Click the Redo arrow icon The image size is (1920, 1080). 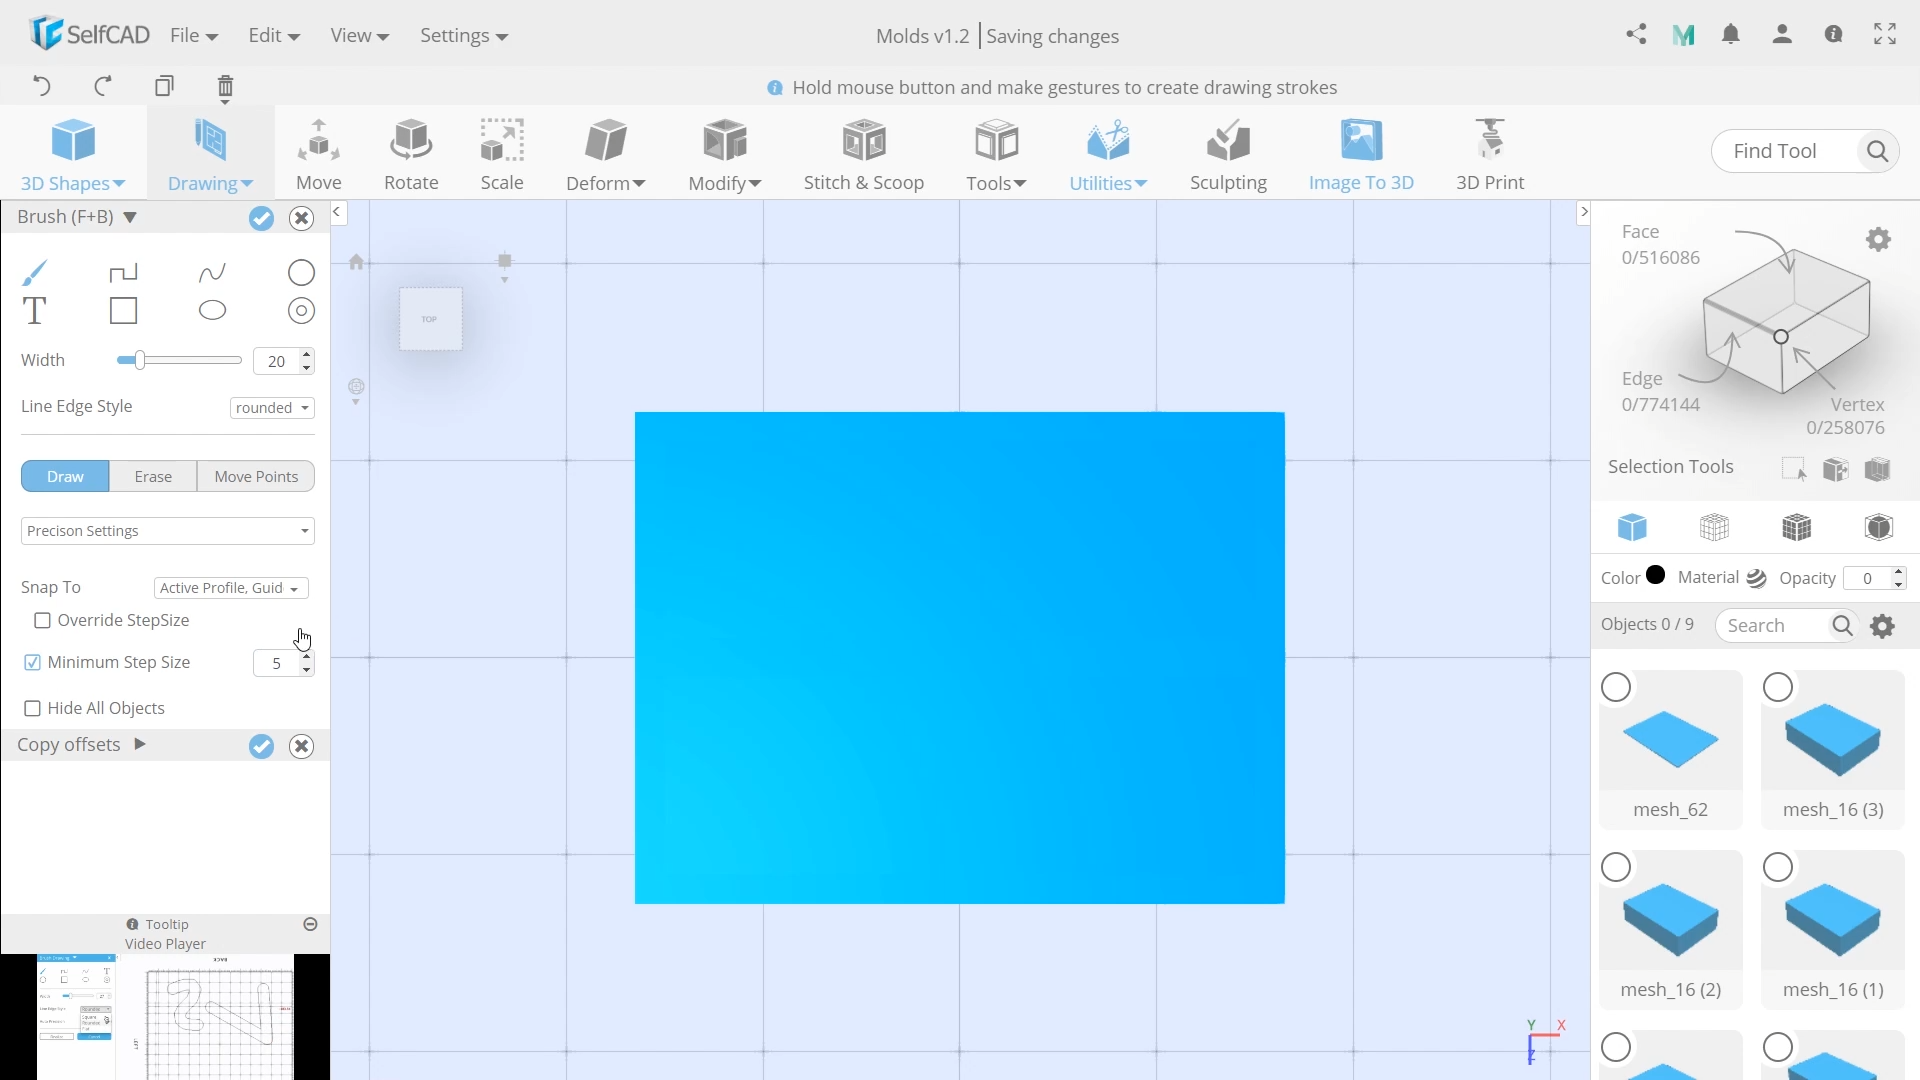click(103, 86)
